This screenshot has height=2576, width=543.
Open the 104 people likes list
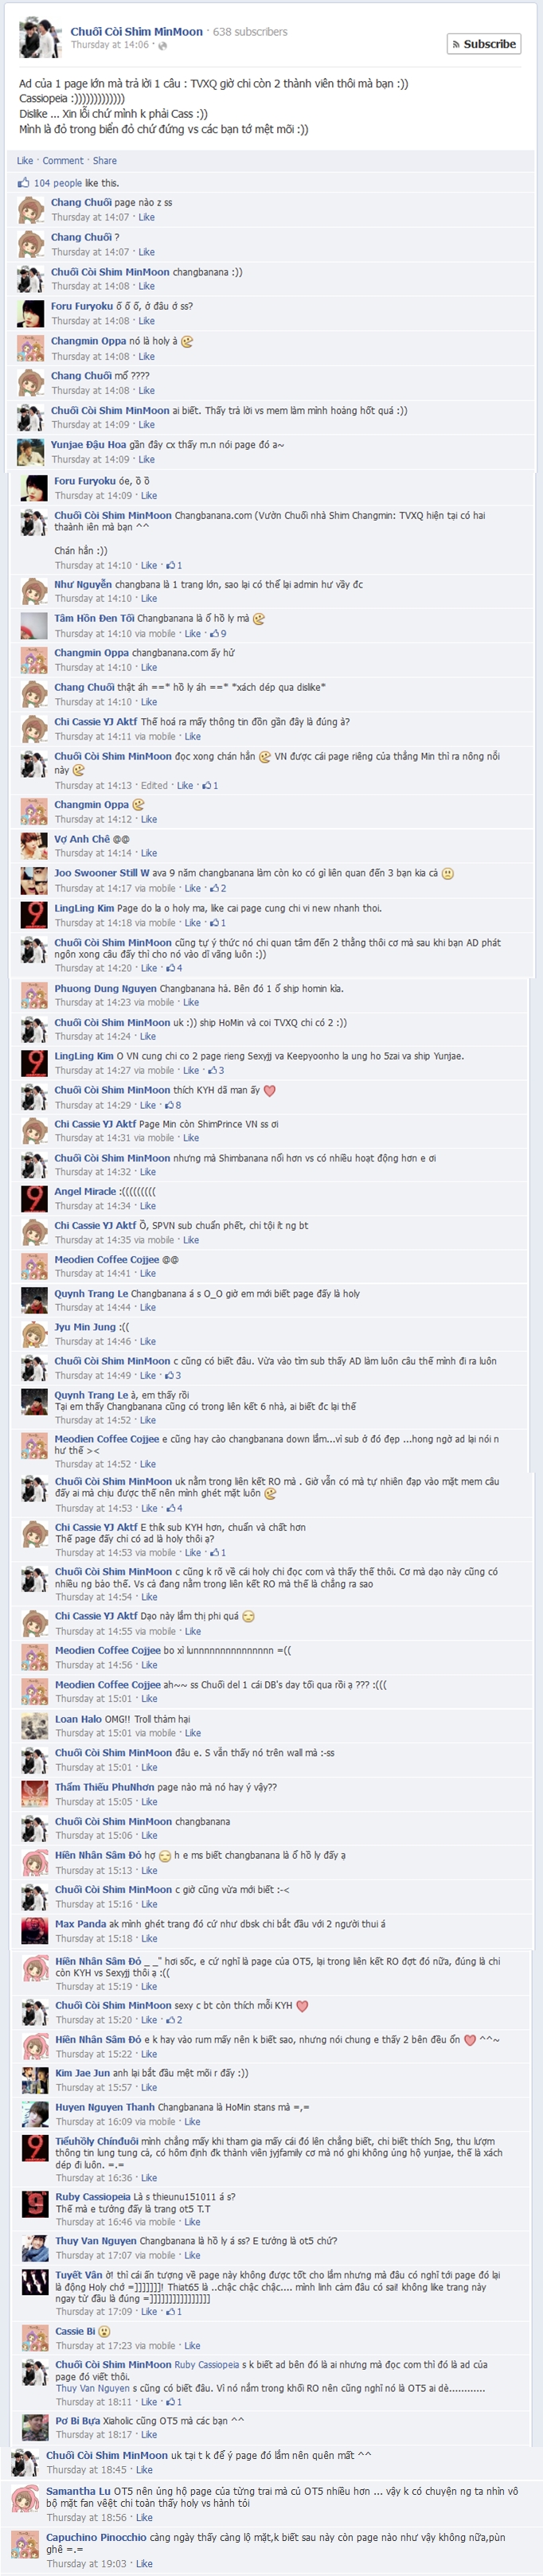[x=58, y=183]
